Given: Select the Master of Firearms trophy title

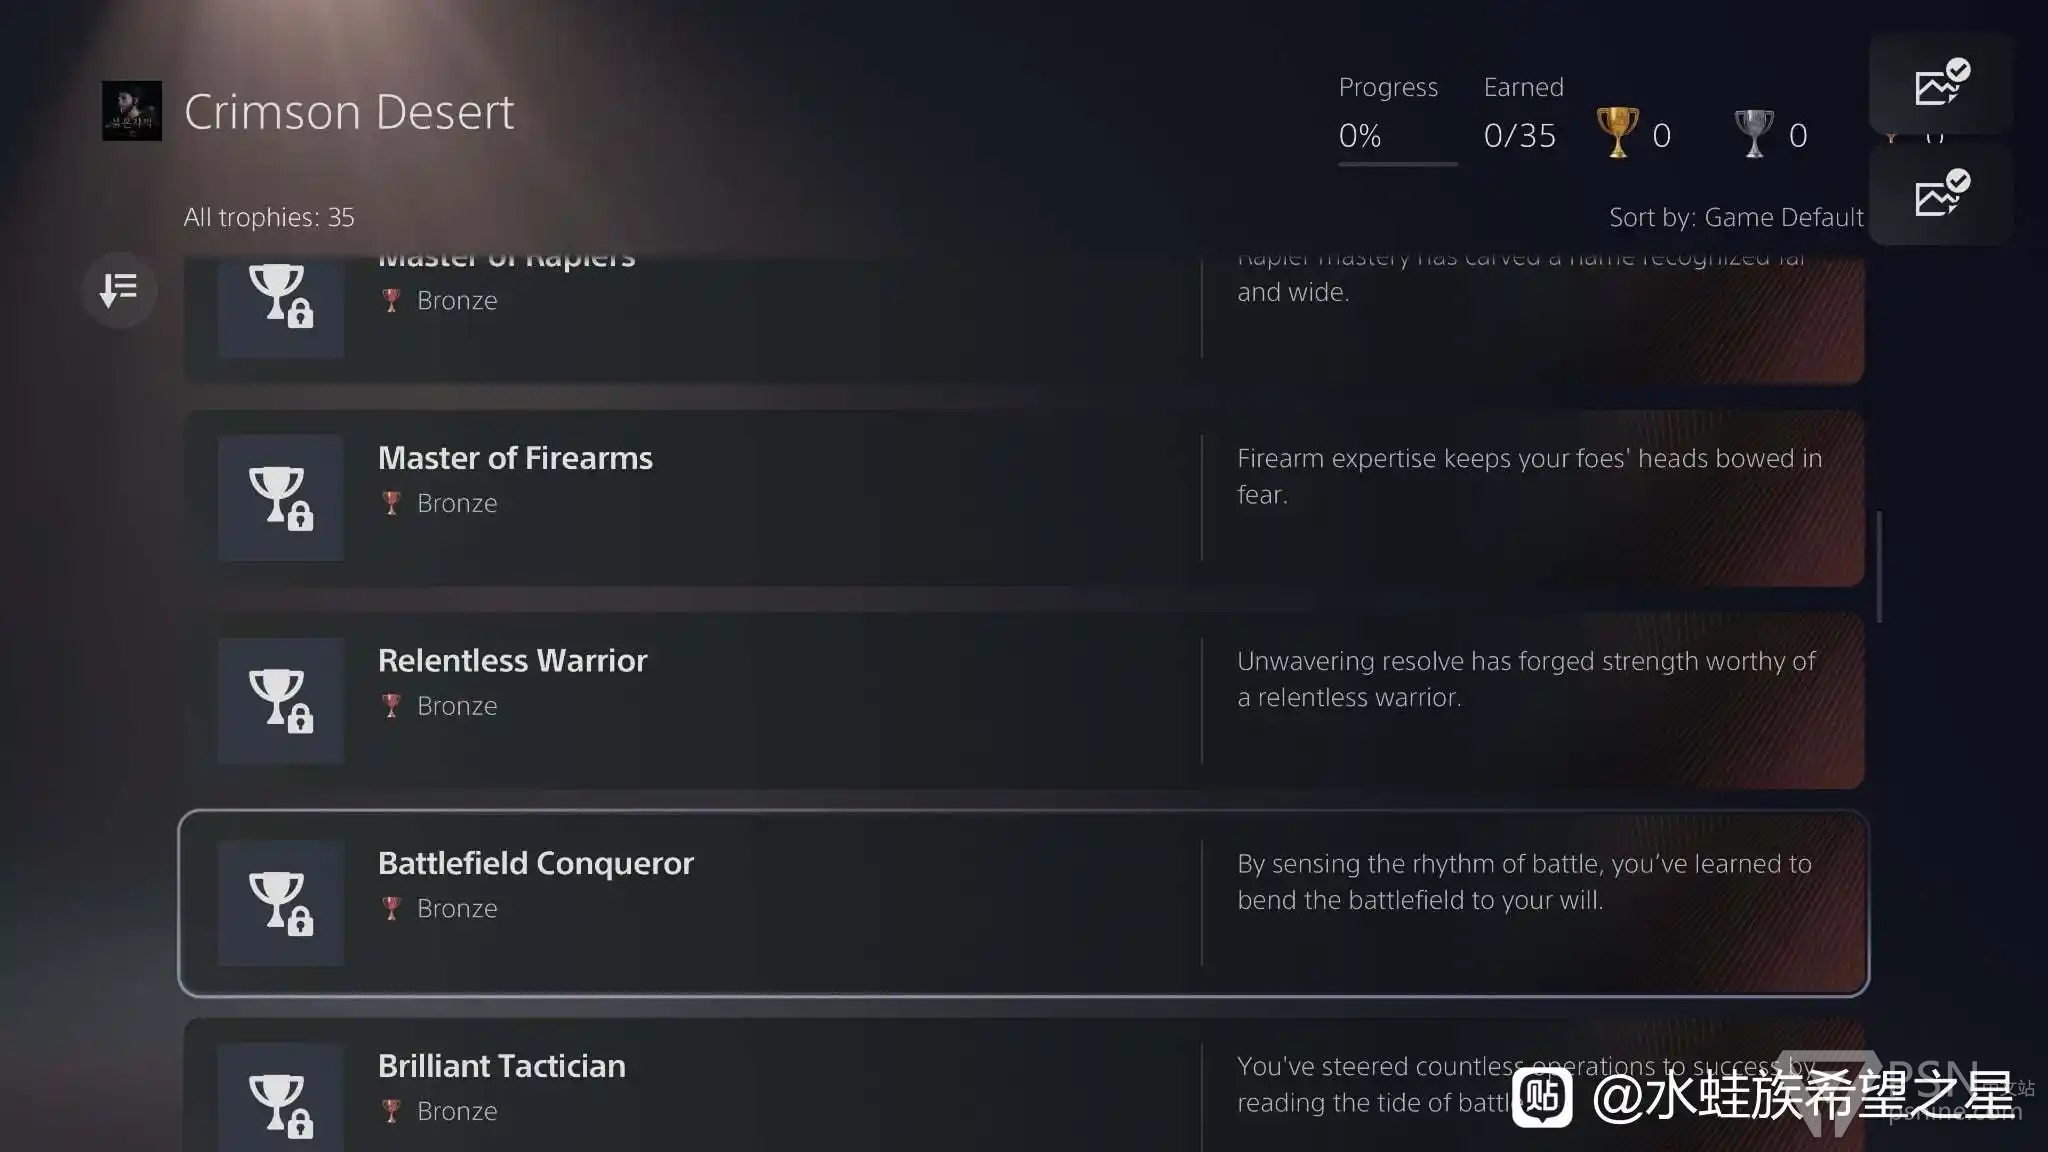Looking at the screenshot, I should pos(515,458).
